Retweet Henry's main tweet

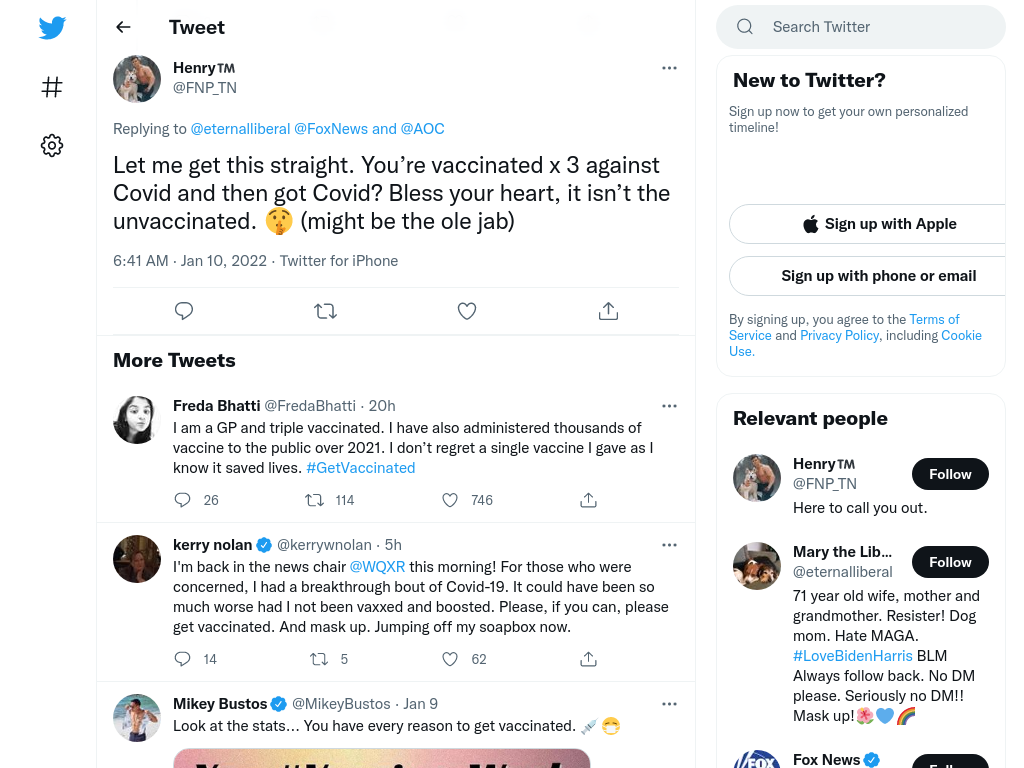click(325, 311)
